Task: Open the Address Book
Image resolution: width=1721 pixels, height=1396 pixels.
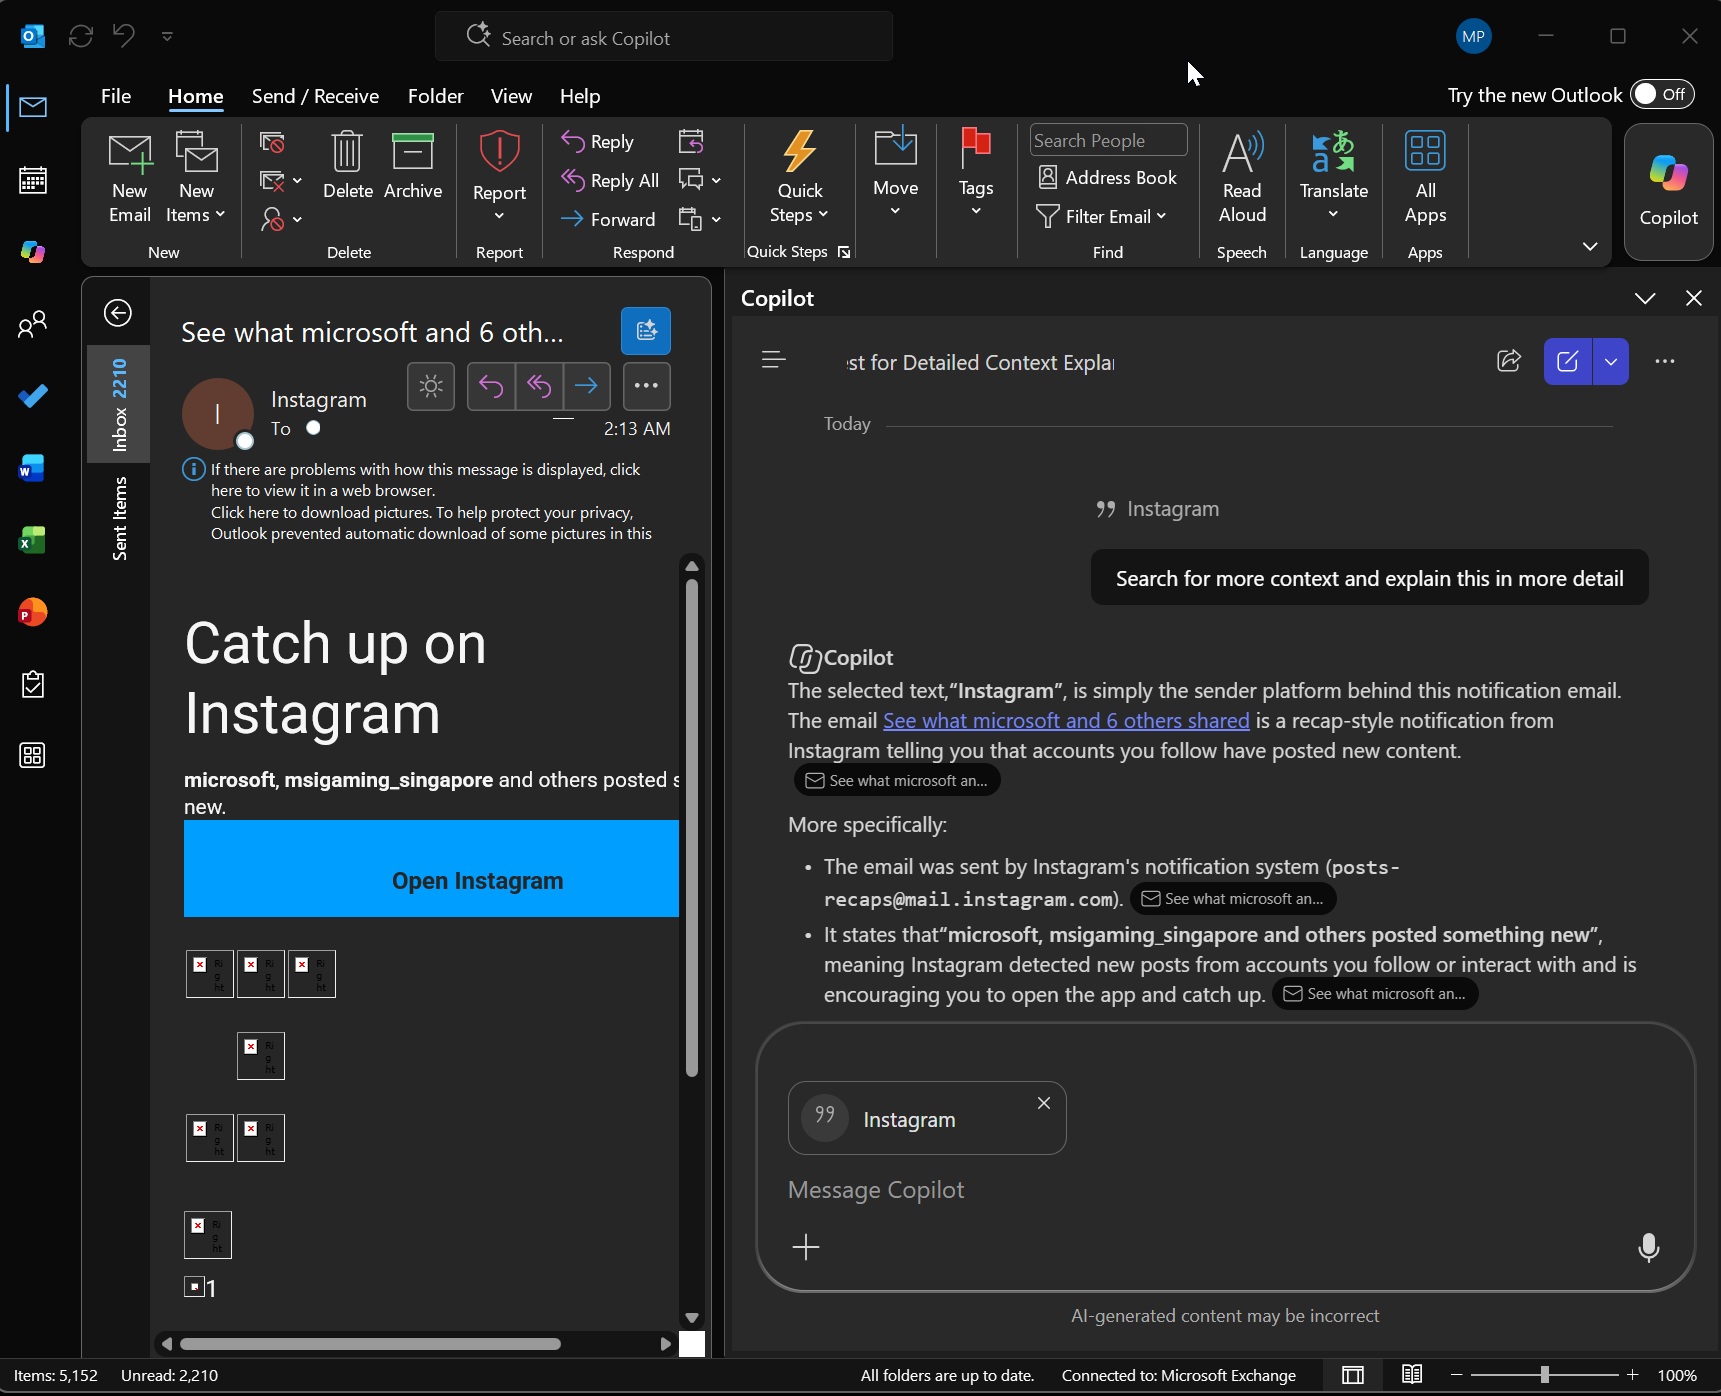Action: [1108, 178]
